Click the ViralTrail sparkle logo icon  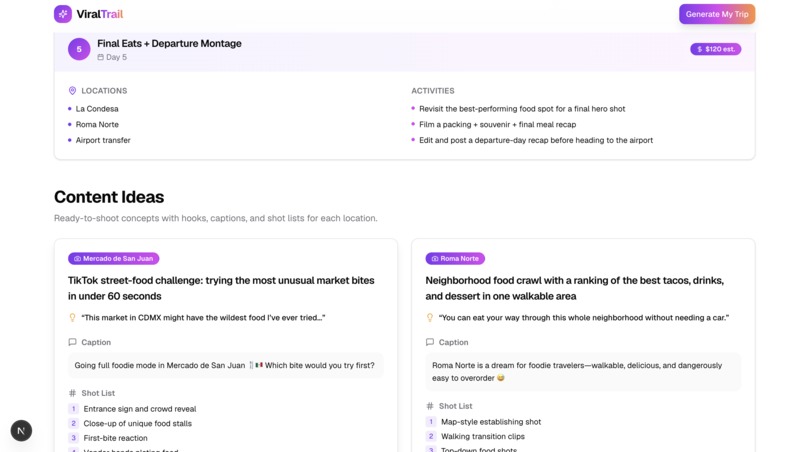63,14
